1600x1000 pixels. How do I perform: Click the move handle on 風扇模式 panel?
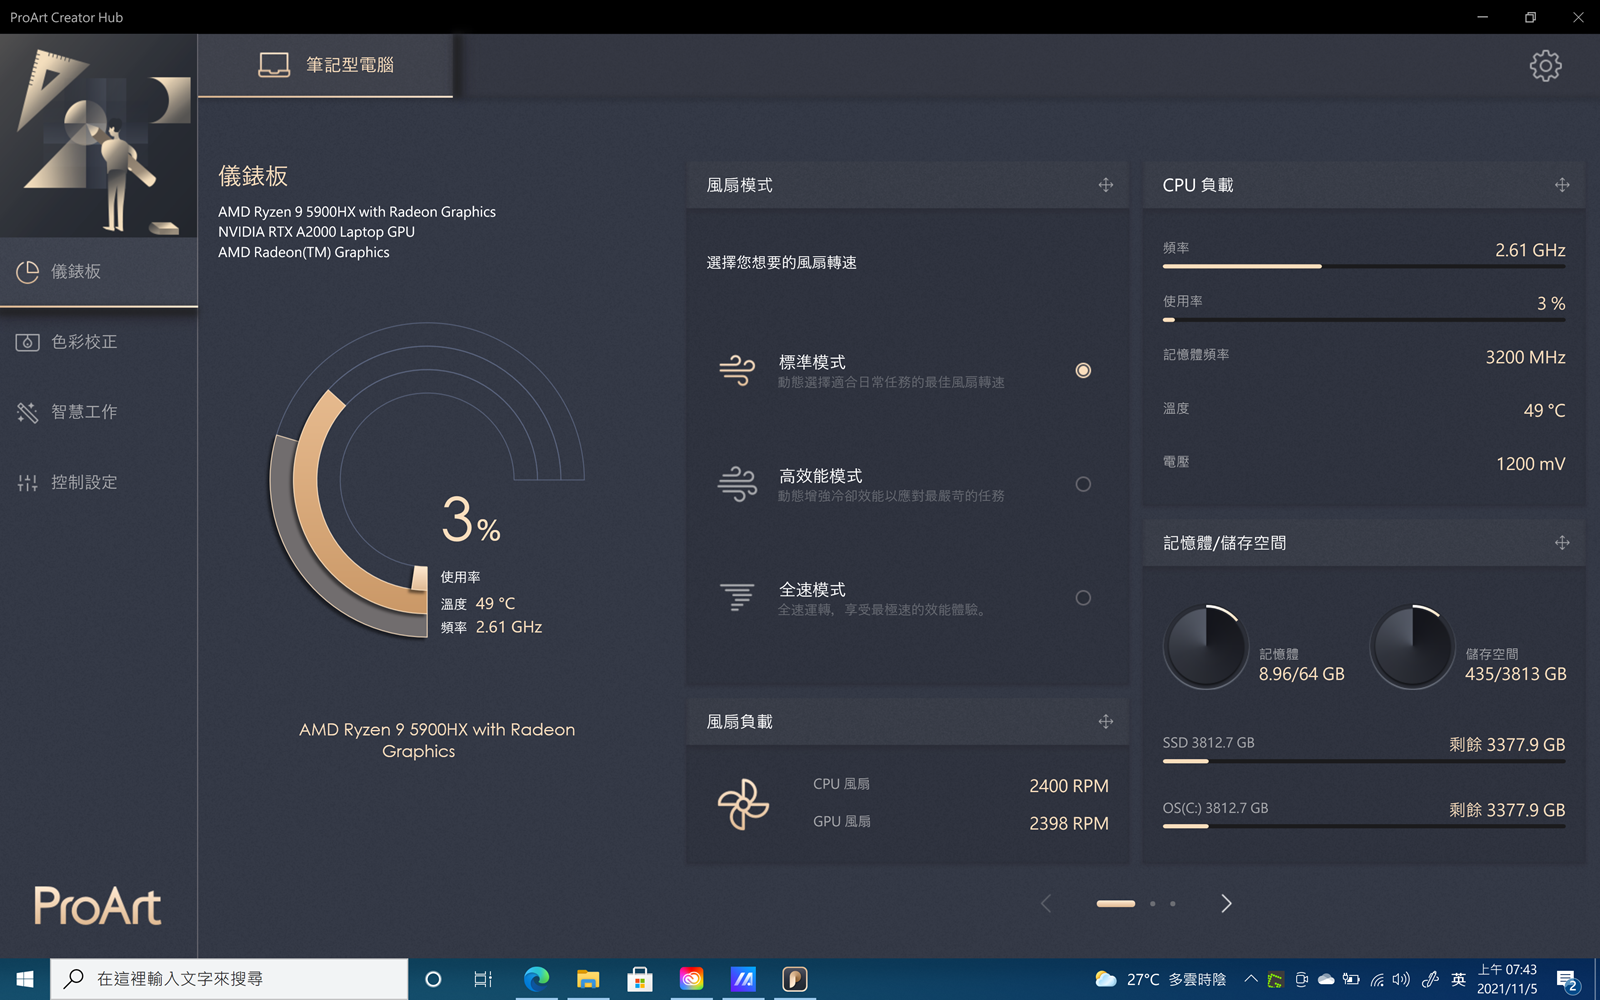tap(1105, 185)
